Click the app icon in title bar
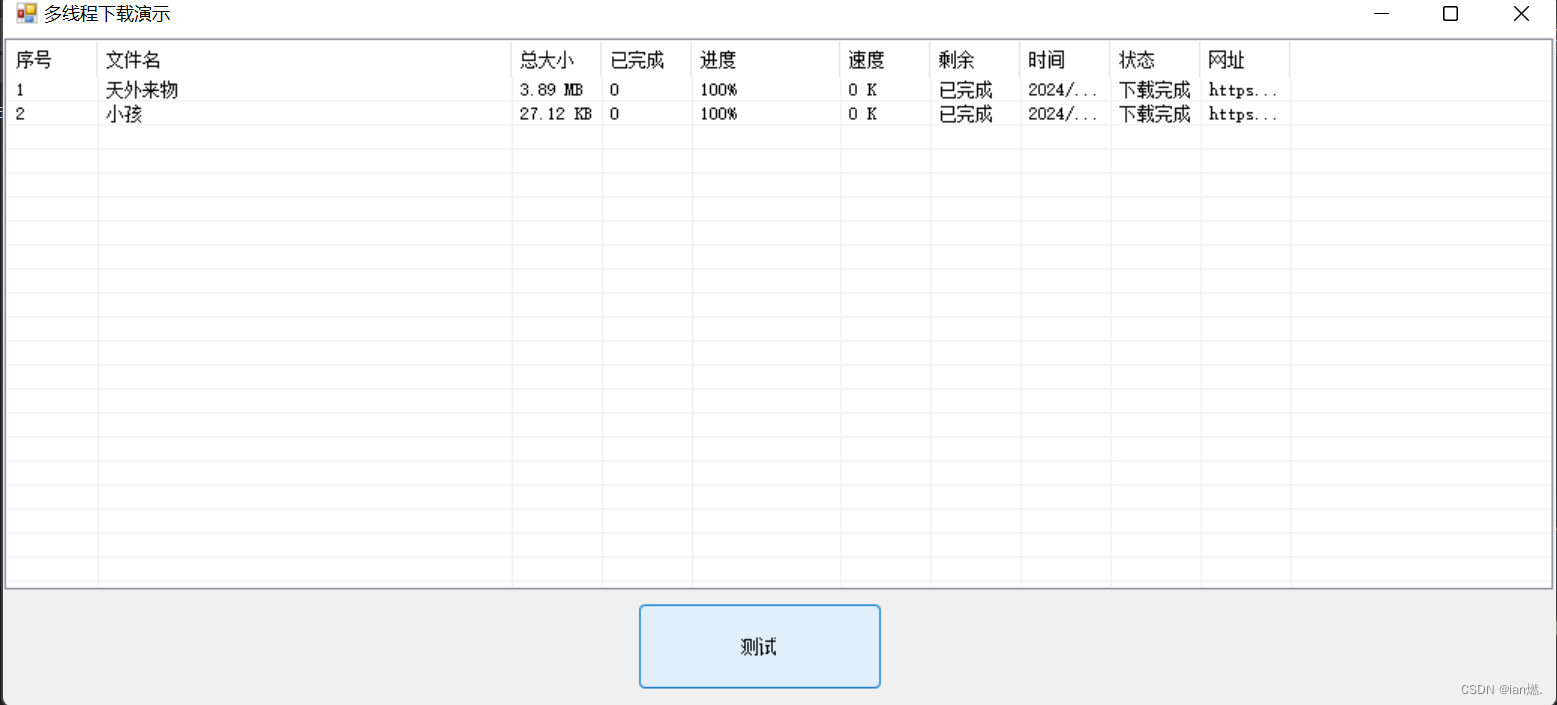The width and height of the screenshot is (1557, 705). [x=26, y=13]
